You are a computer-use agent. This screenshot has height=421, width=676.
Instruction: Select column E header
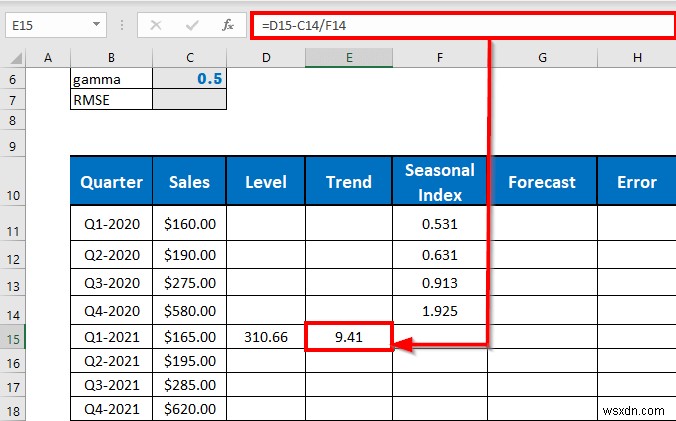tap(349, 57)
